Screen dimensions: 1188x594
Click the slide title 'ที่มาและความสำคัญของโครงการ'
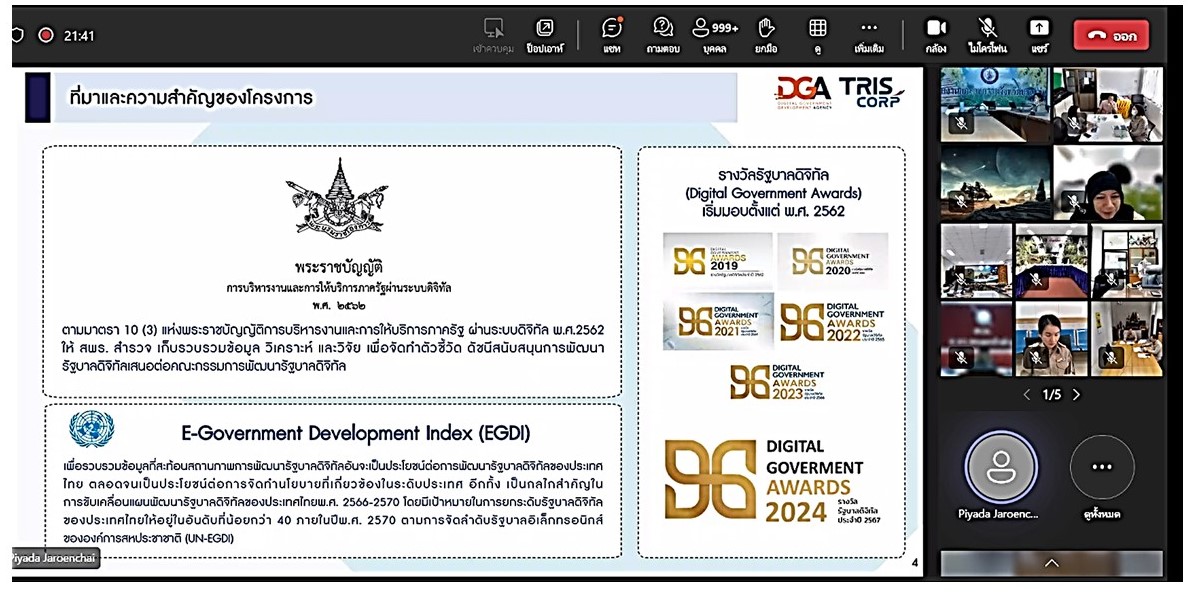click(x=190, y=97)
